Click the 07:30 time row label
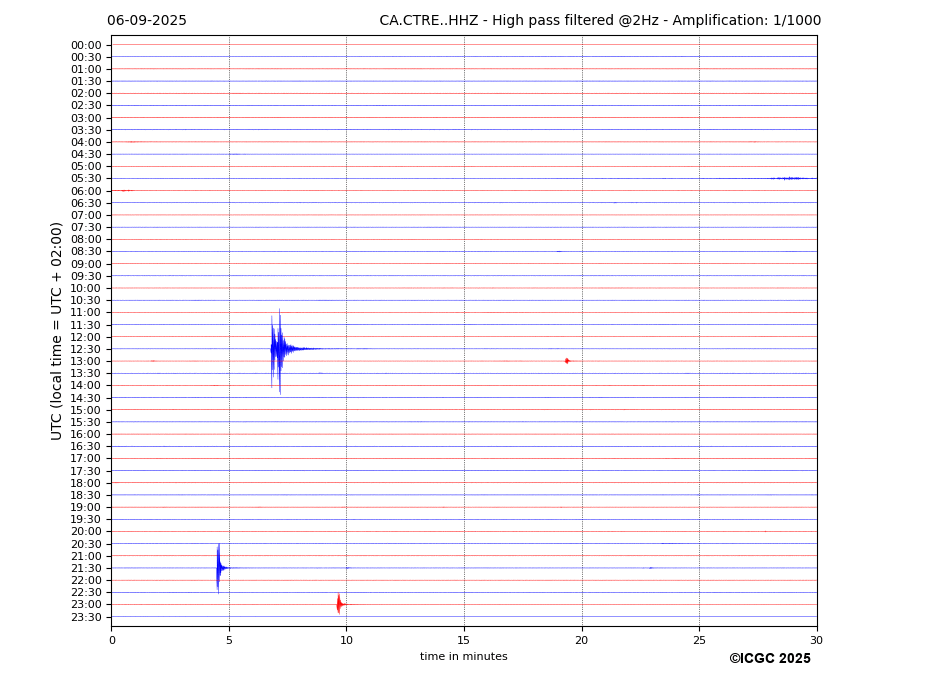Screen dimensions: 927x696 [x=86, y=228]
